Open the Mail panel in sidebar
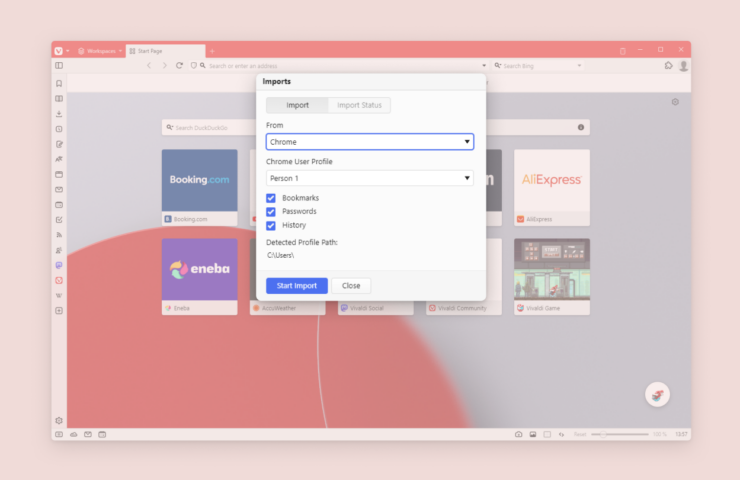The width and height of the screenshot is (740, 480). coord(59,189)
